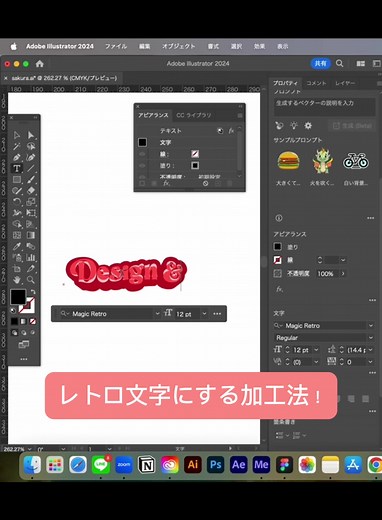The height and width of the screenshot is (520, 382).
Task: Toggle visibility eye of the 塗り row
Action: tap(142, 165)
